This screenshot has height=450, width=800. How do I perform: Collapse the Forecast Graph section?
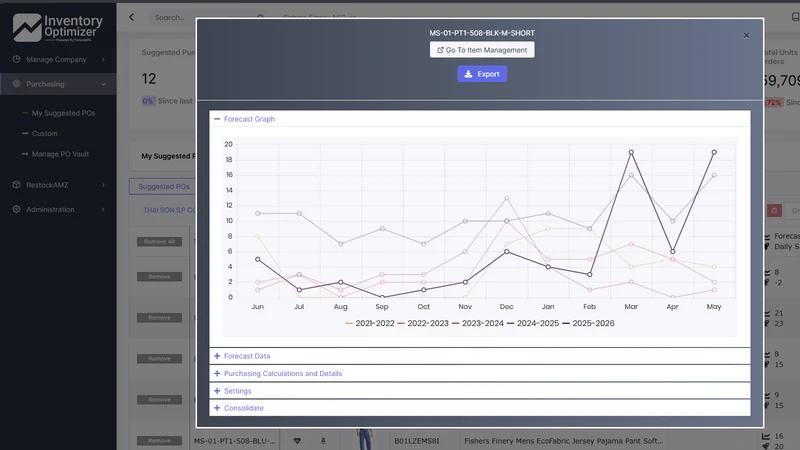[x=244, y=119]
